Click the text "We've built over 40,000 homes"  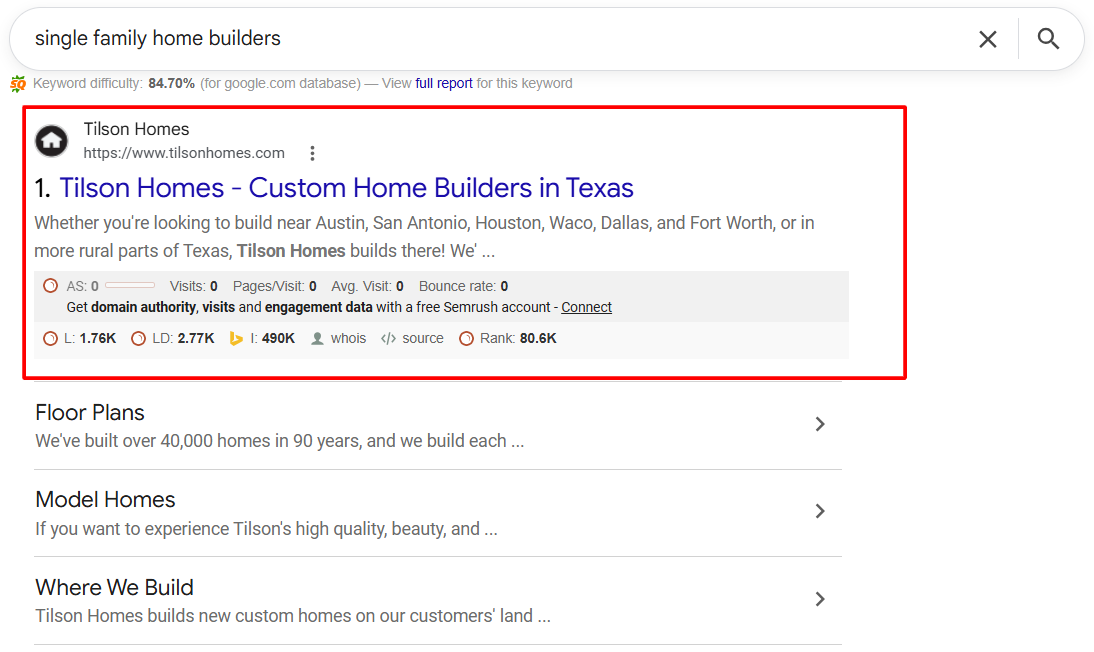[x=279, y=441]
